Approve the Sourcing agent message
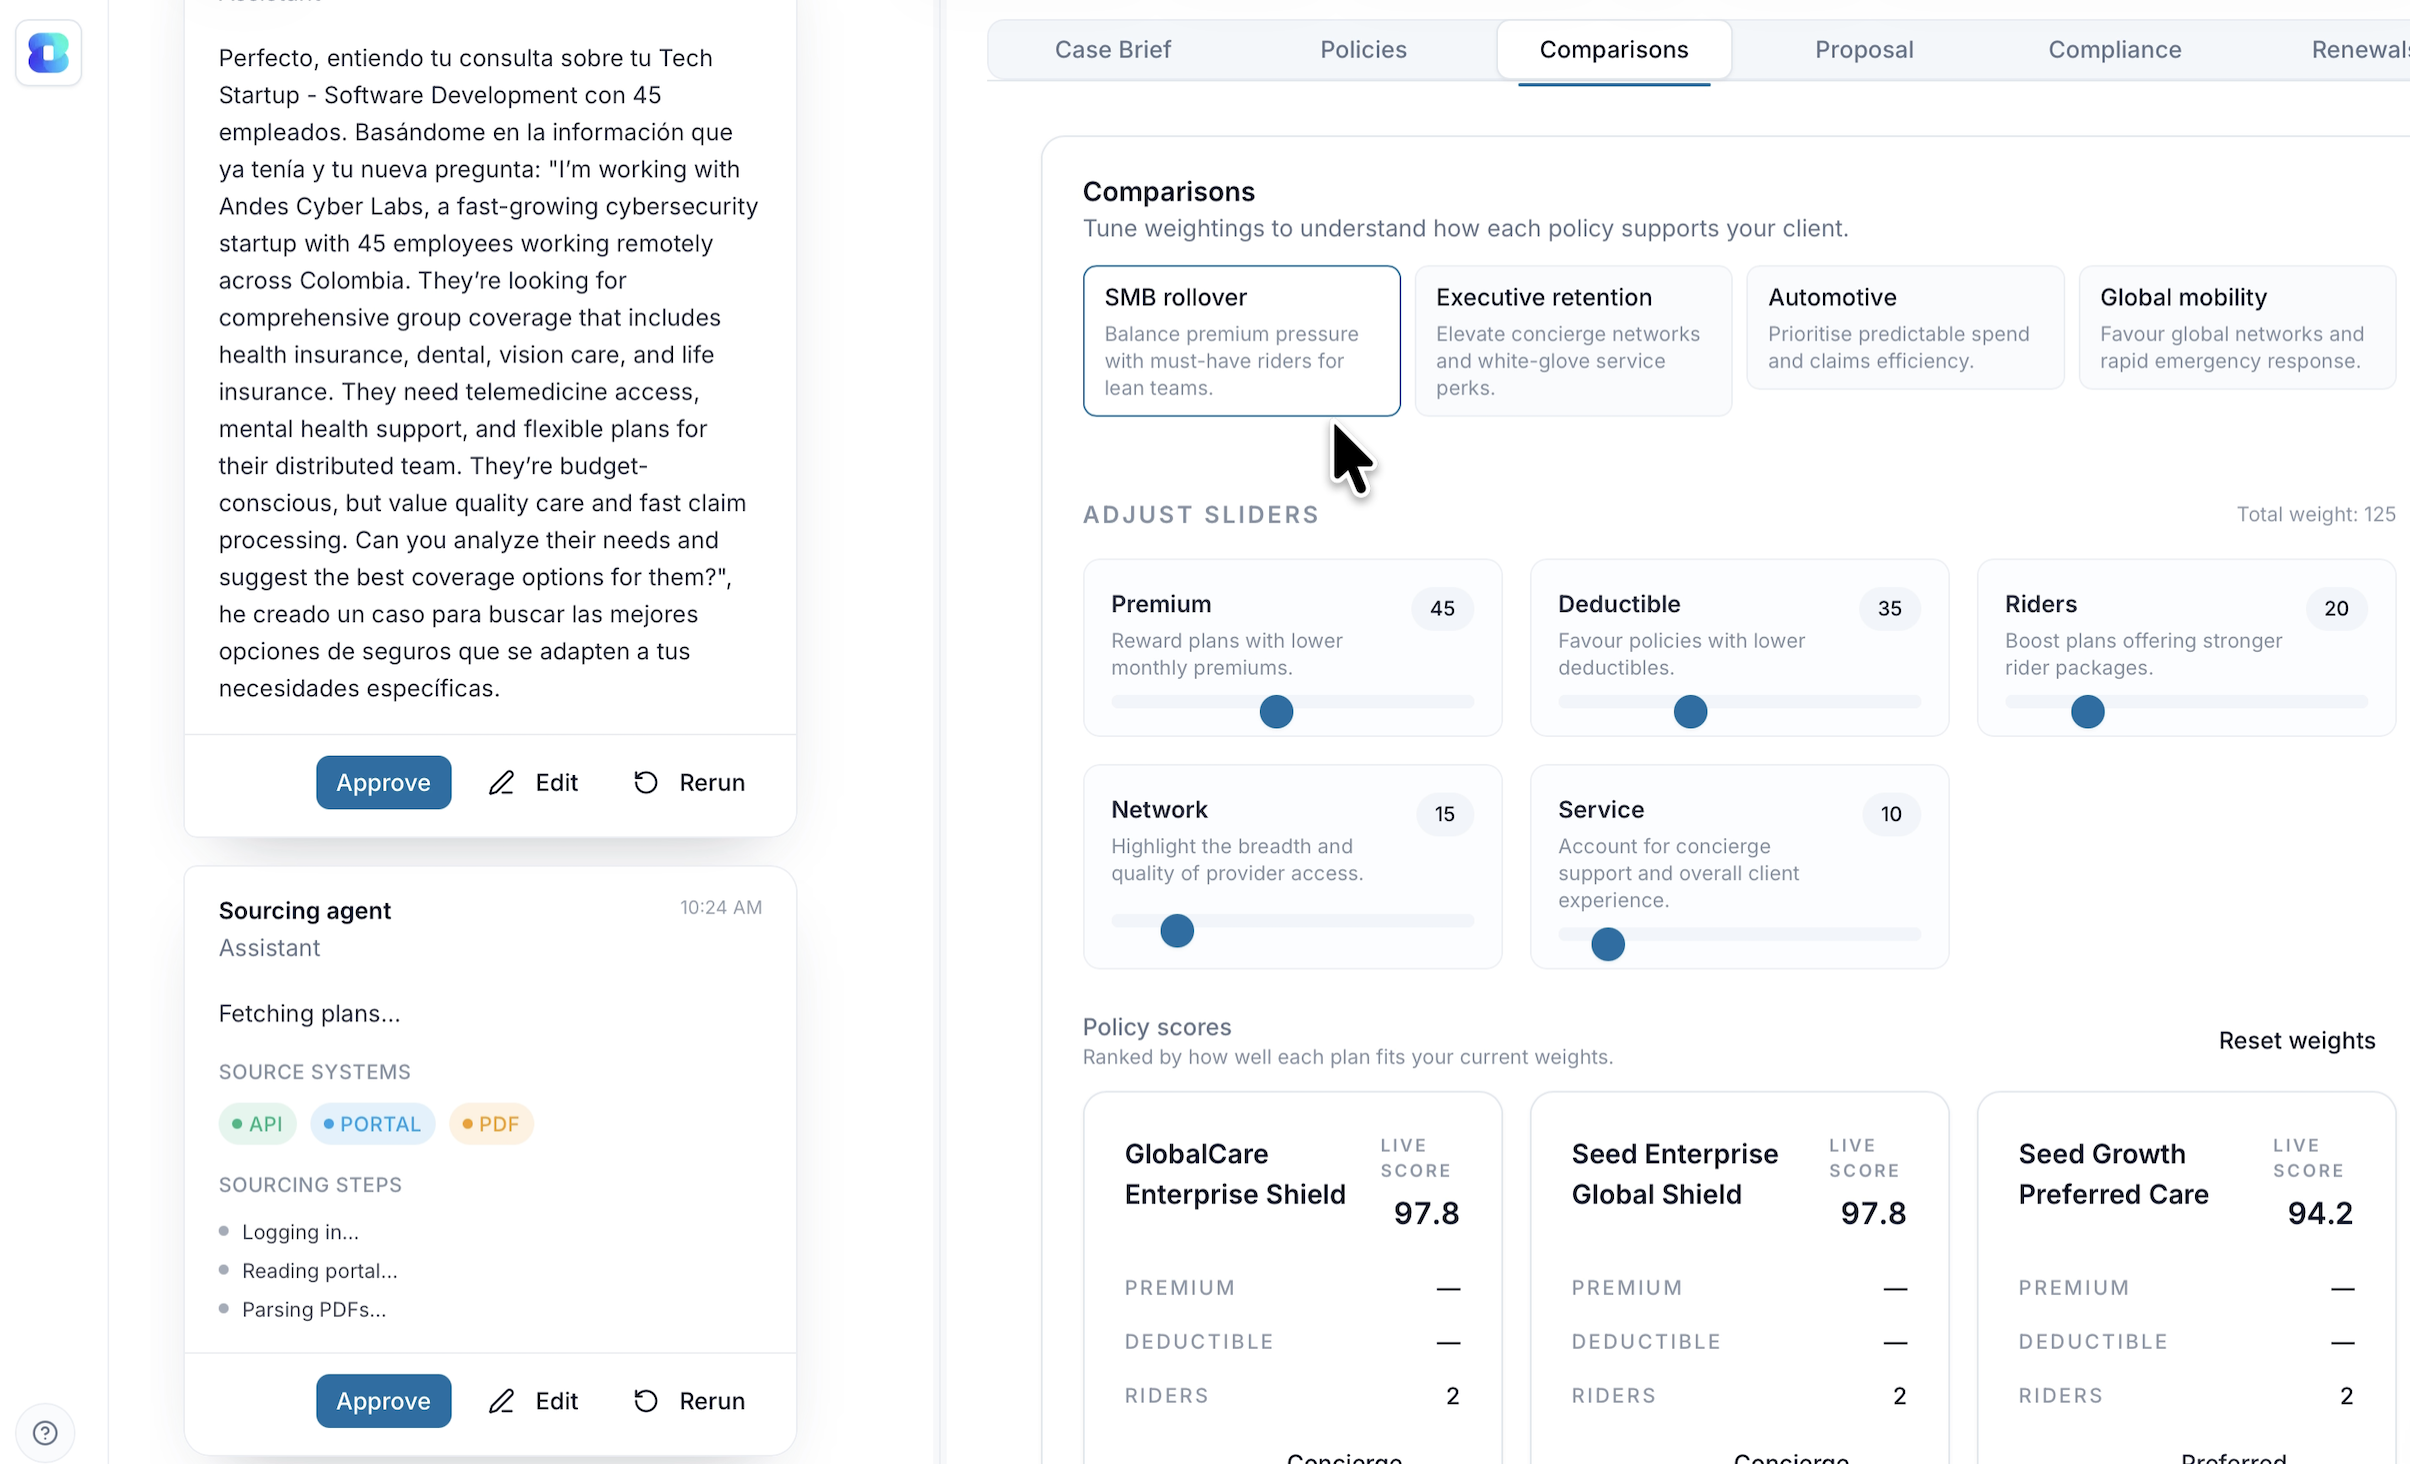Image resolution: width=2410 pixels, height=1464 pixels. point(383,1401)
